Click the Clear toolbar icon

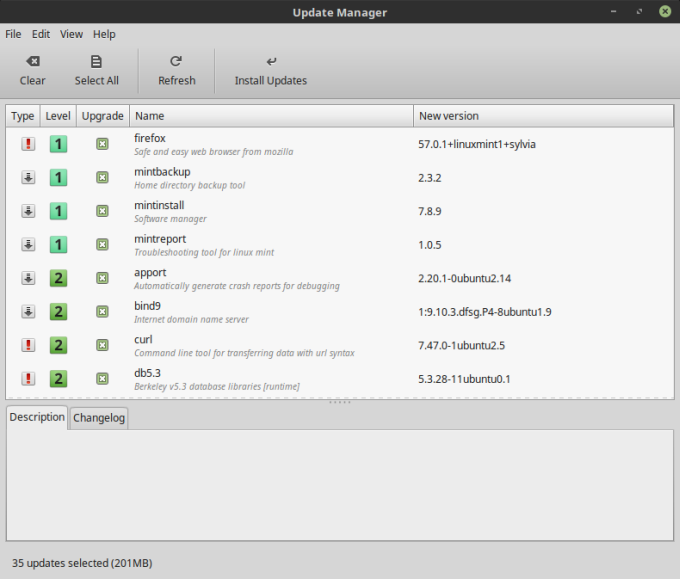(32, 62)
